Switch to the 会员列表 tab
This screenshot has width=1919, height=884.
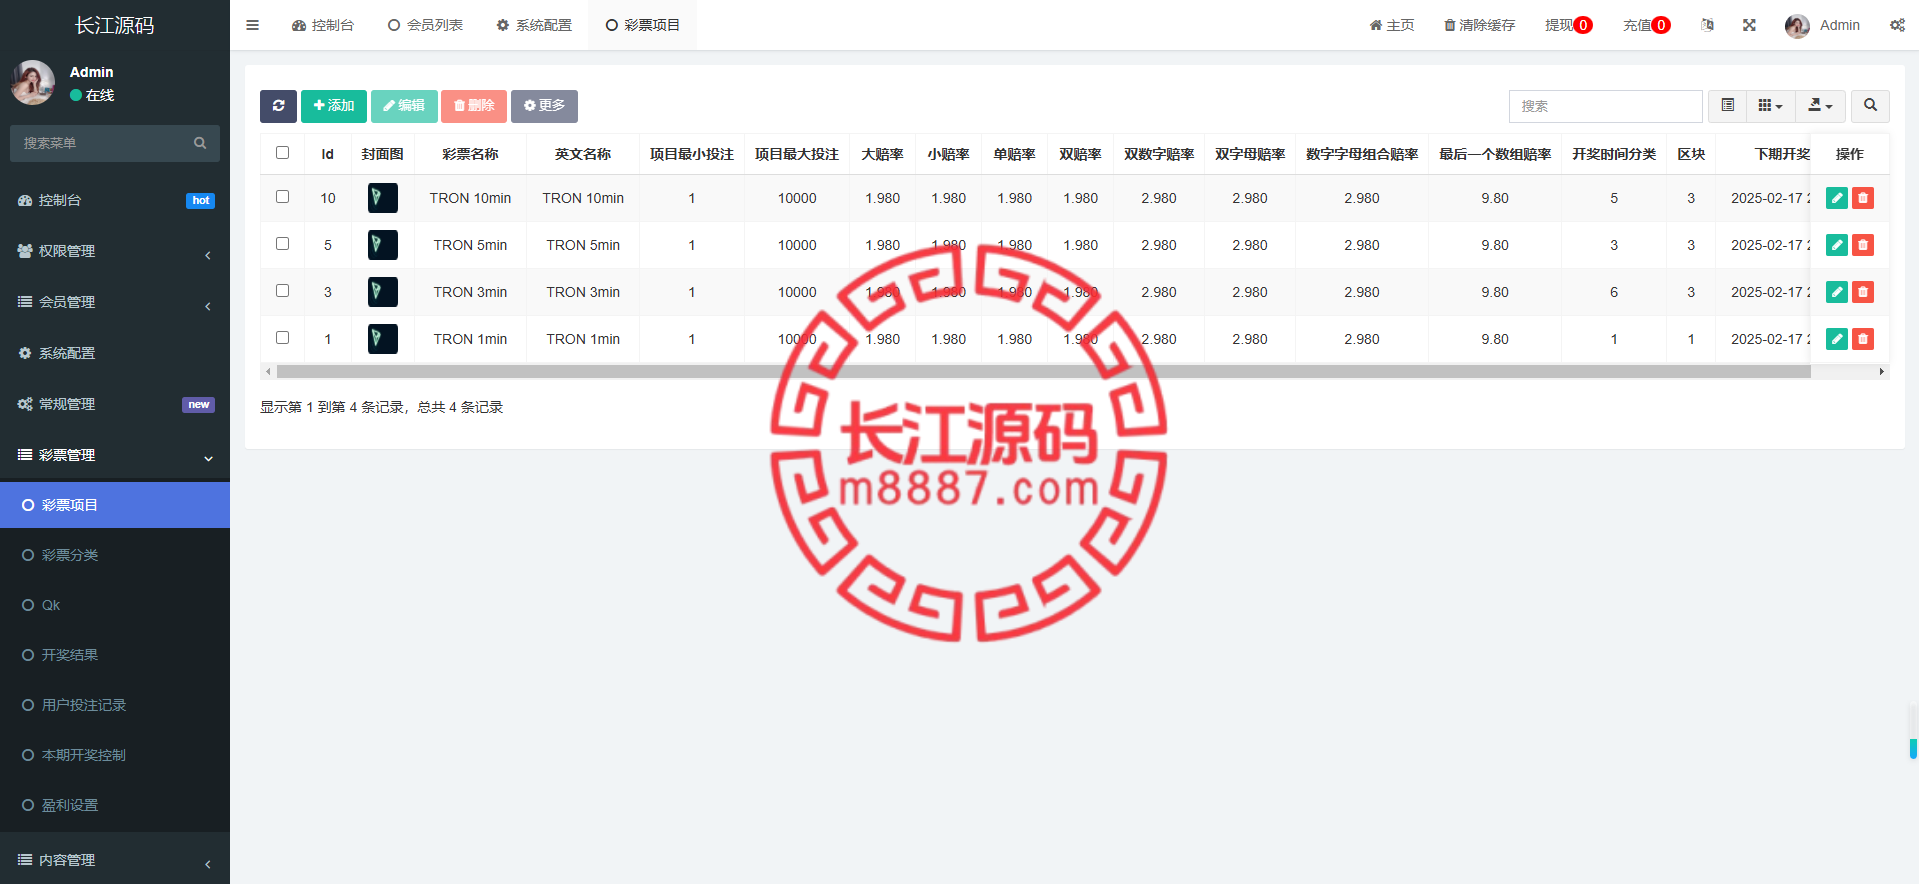point(425,25)
